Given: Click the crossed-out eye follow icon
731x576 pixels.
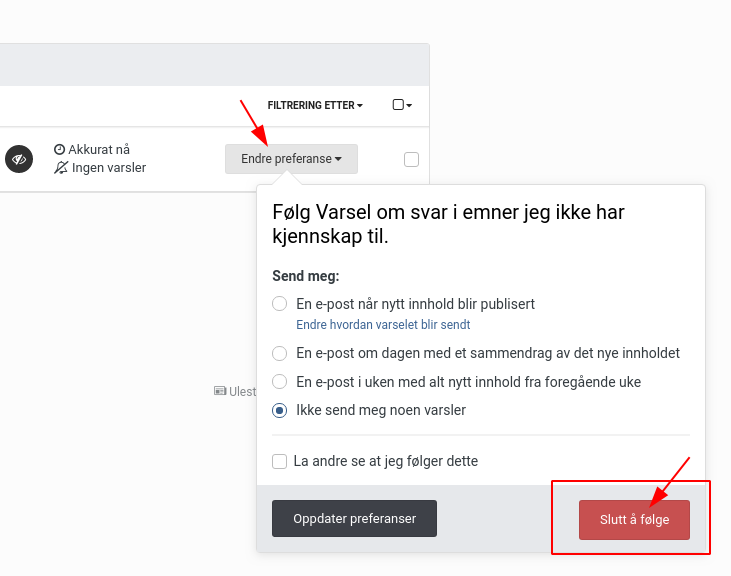Looking at the screenshot, I should [19, 159].
